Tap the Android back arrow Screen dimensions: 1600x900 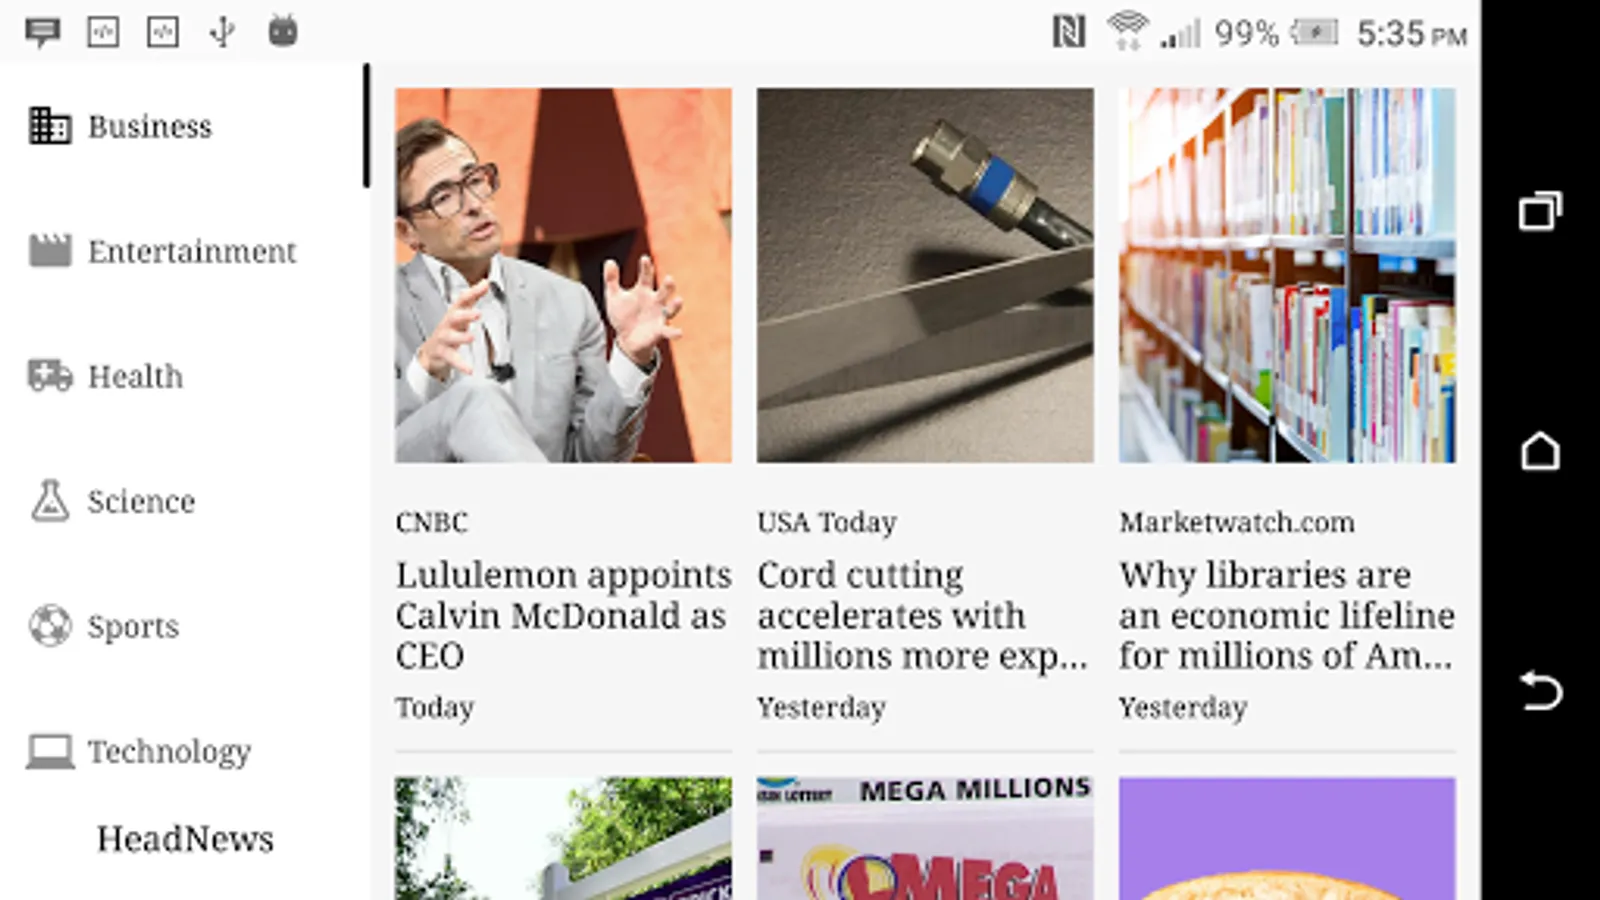[1540, 691]
